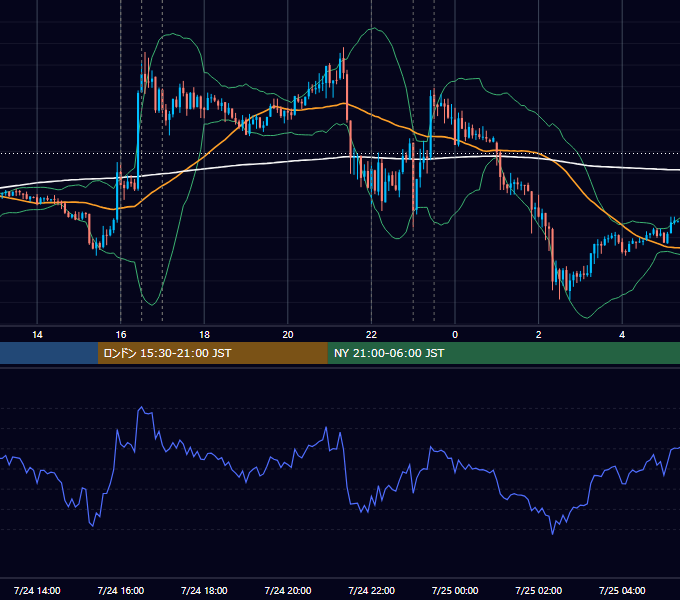Click the 7/25 00:00 time label
Viewport: 680px width, 600px height.
click(x=455, y=590)
